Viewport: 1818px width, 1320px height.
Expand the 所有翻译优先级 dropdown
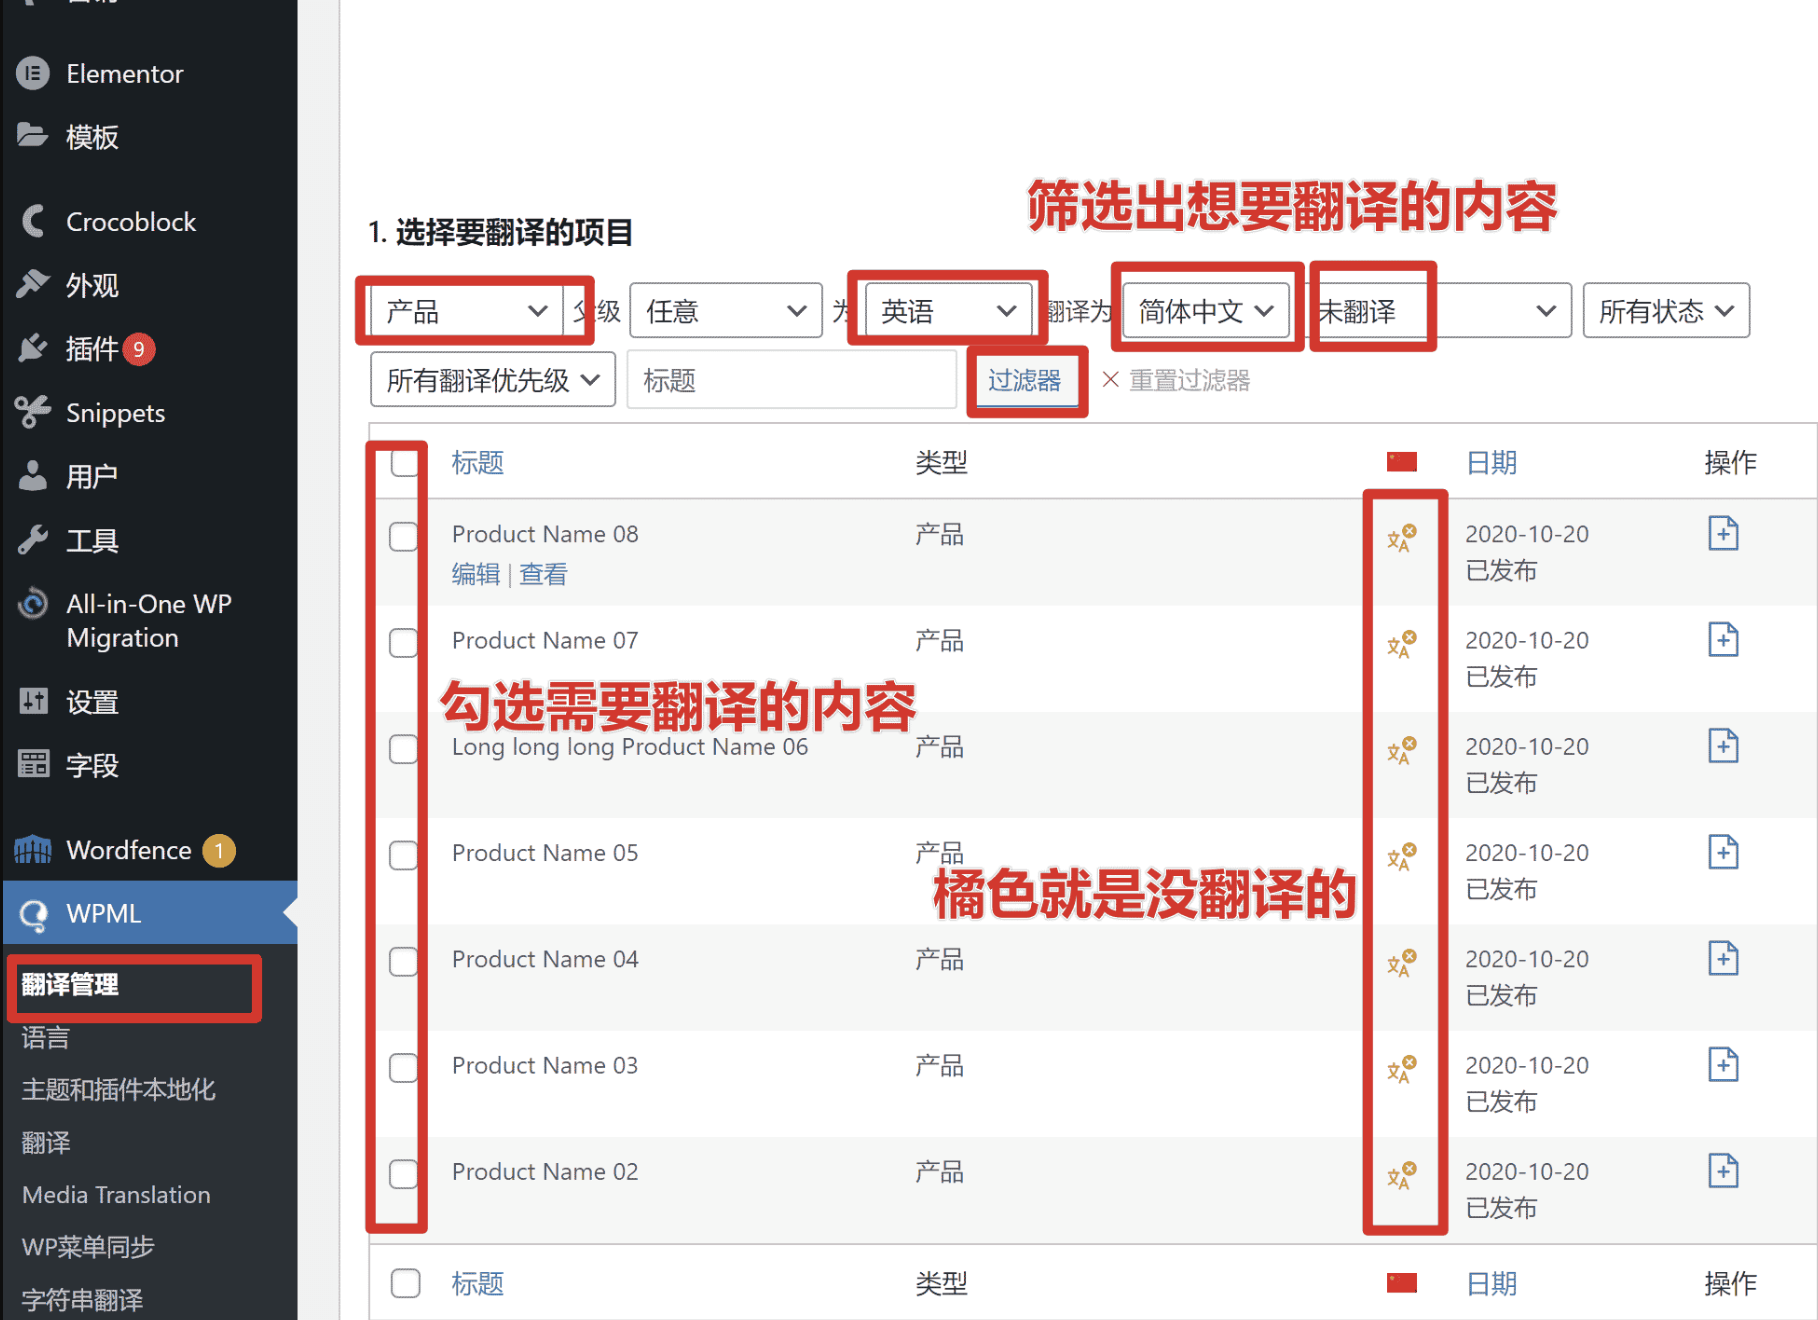(491, 379)
